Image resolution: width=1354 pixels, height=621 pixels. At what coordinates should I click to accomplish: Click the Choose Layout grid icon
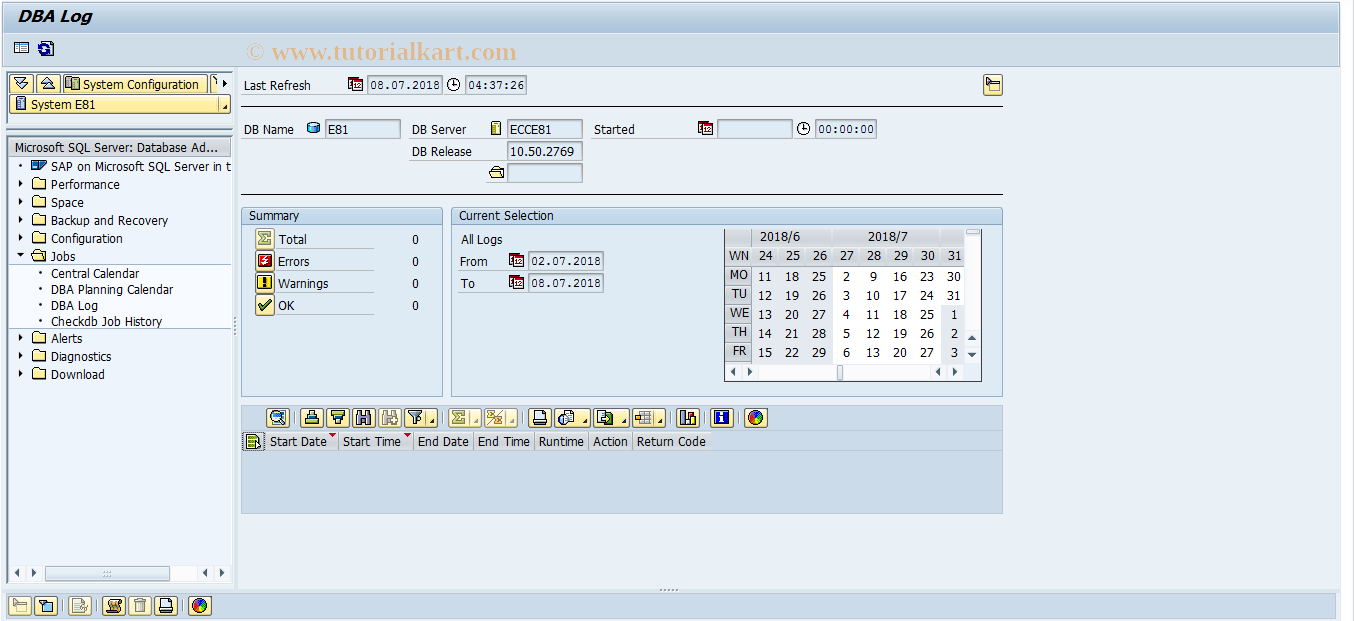(x=644, y=418)
